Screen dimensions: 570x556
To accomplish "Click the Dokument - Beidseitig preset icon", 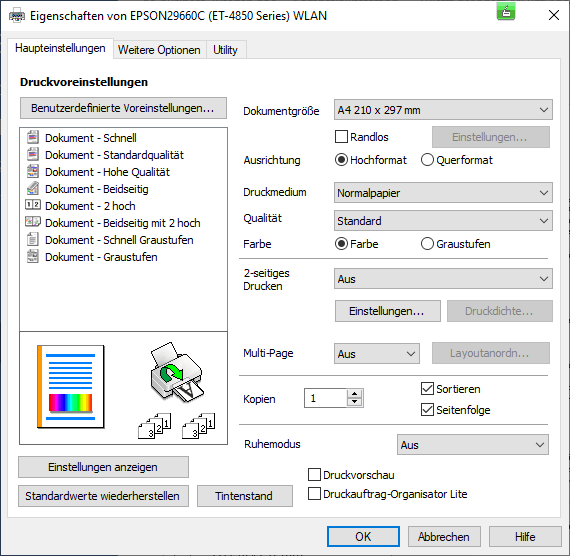I will click(x=33, y=188).
